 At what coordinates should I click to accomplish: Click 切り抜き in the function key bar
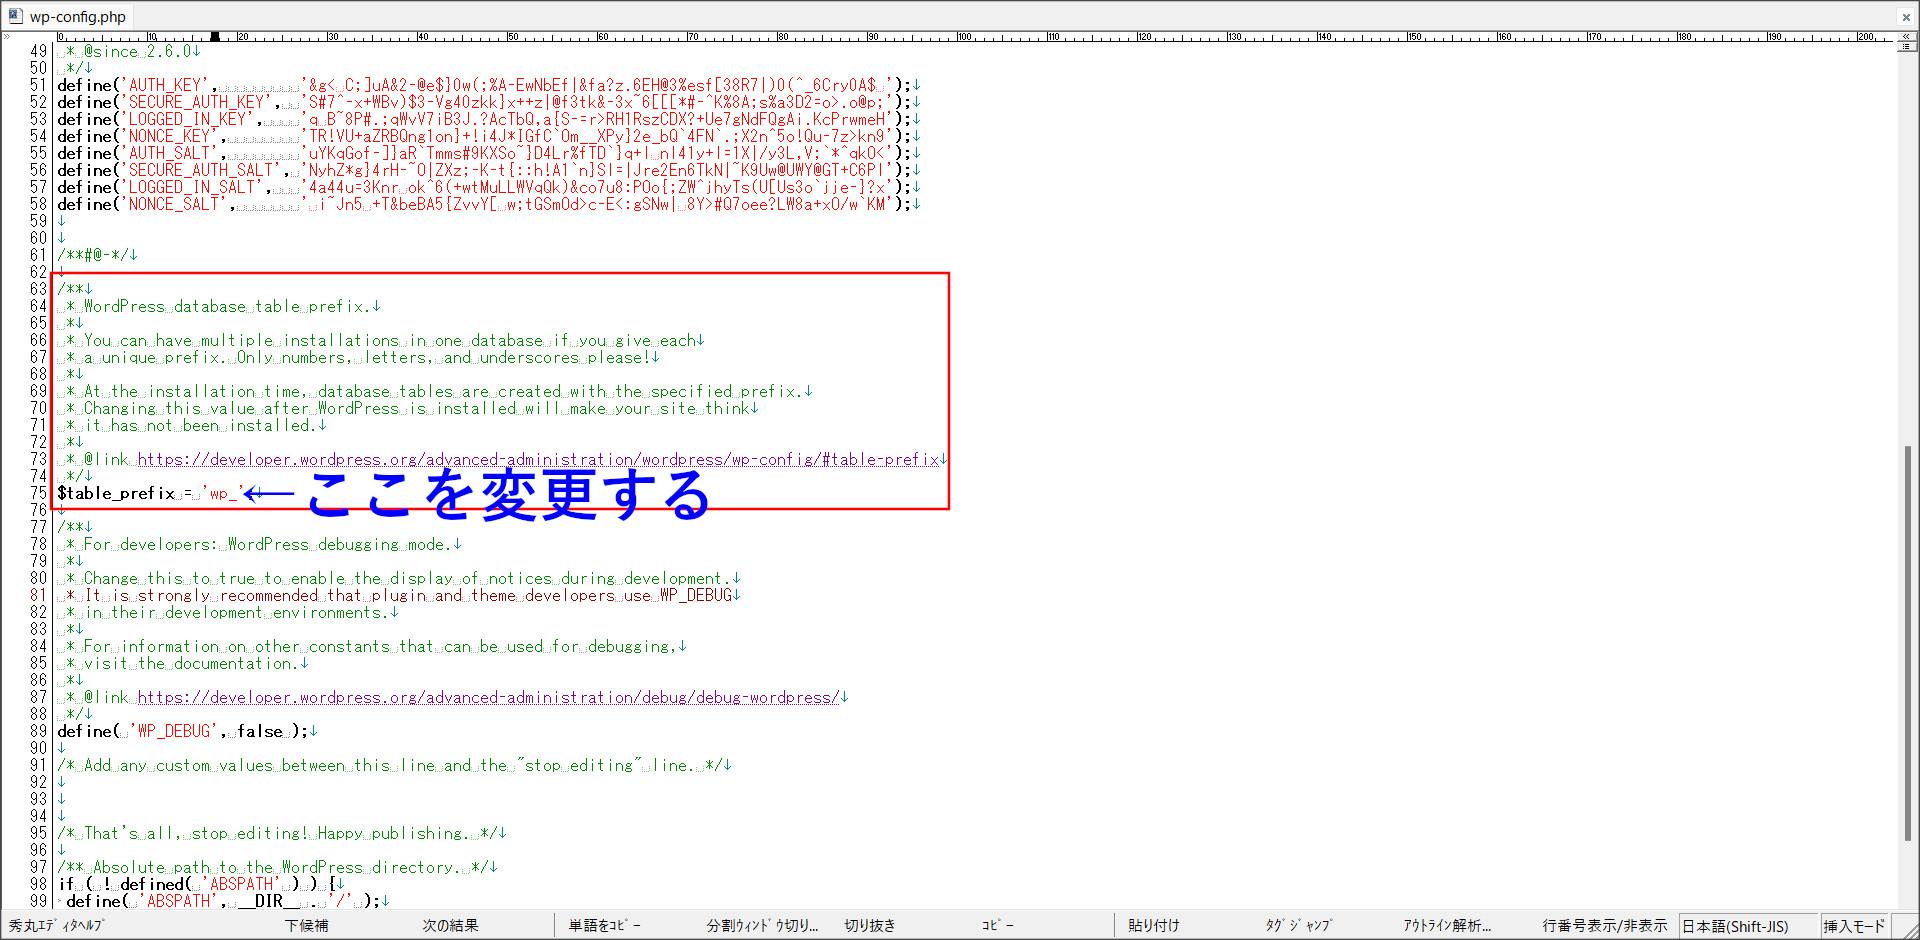click(x=869, y=926)
